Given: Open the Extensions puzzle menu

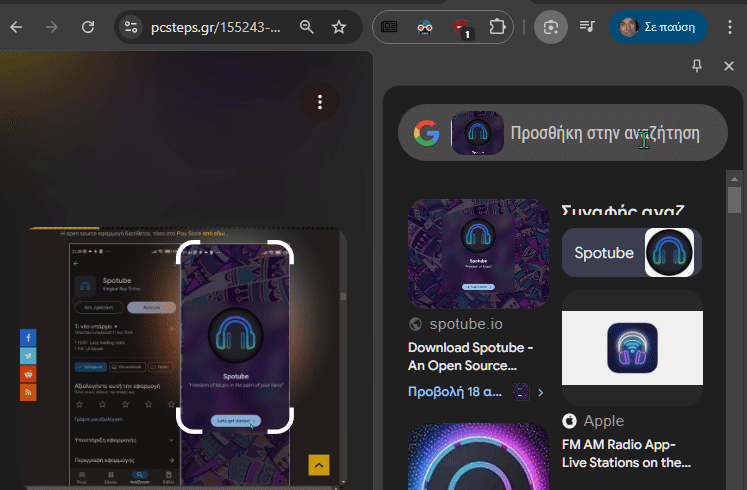Looking at the screenshot, I should [497, 27].
